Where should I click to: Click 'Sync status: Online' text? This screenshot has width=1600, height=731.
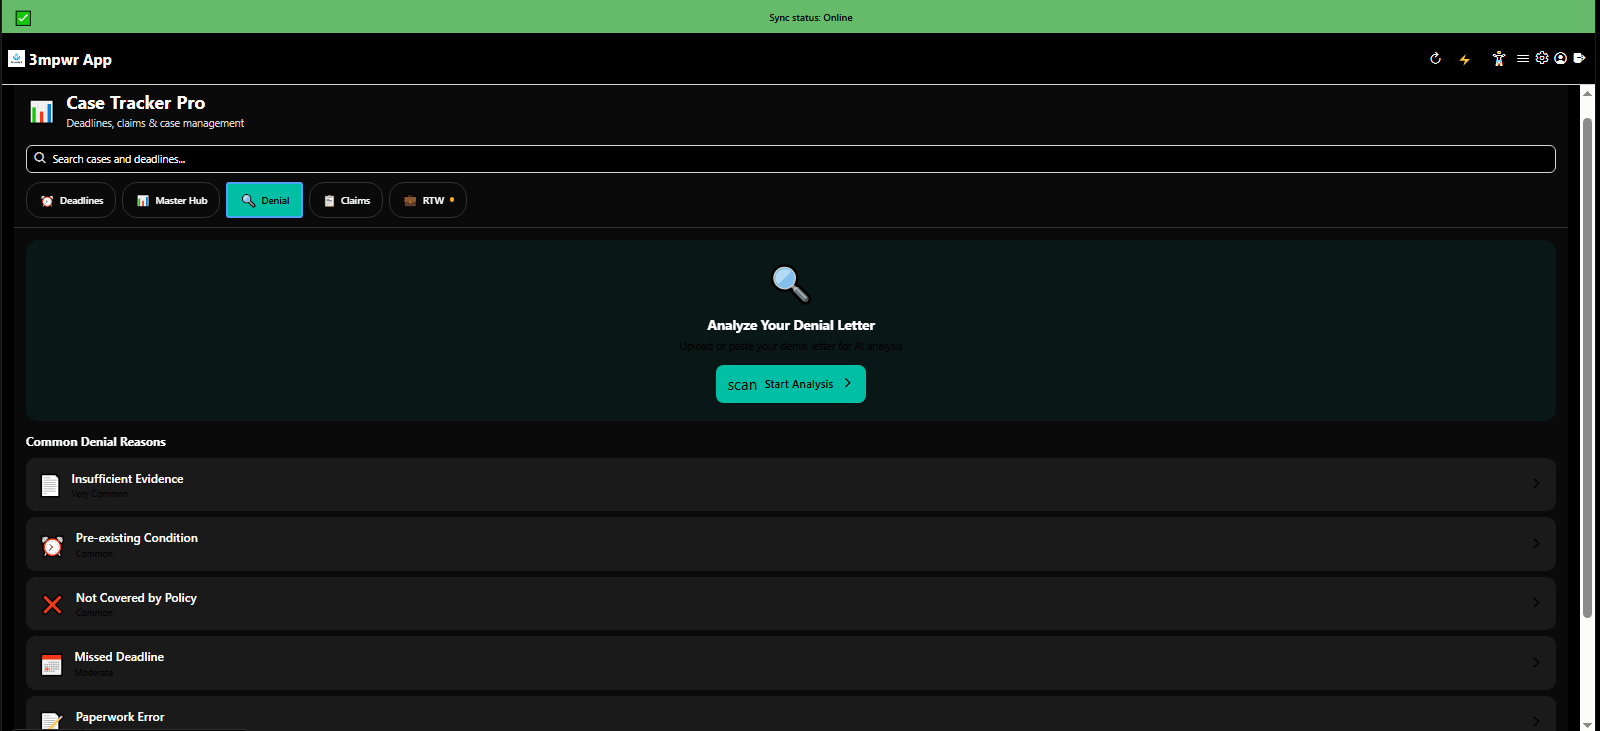point(811,18)
